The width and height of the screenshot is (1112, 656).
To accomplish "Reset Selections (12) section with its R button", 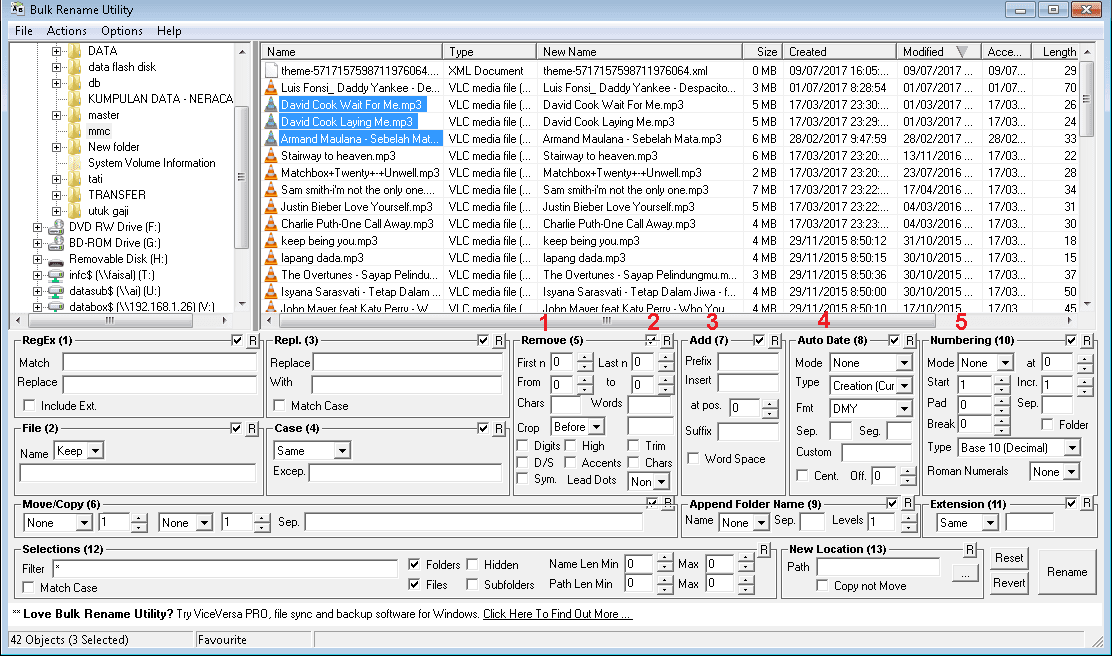I will pos(764,549).
